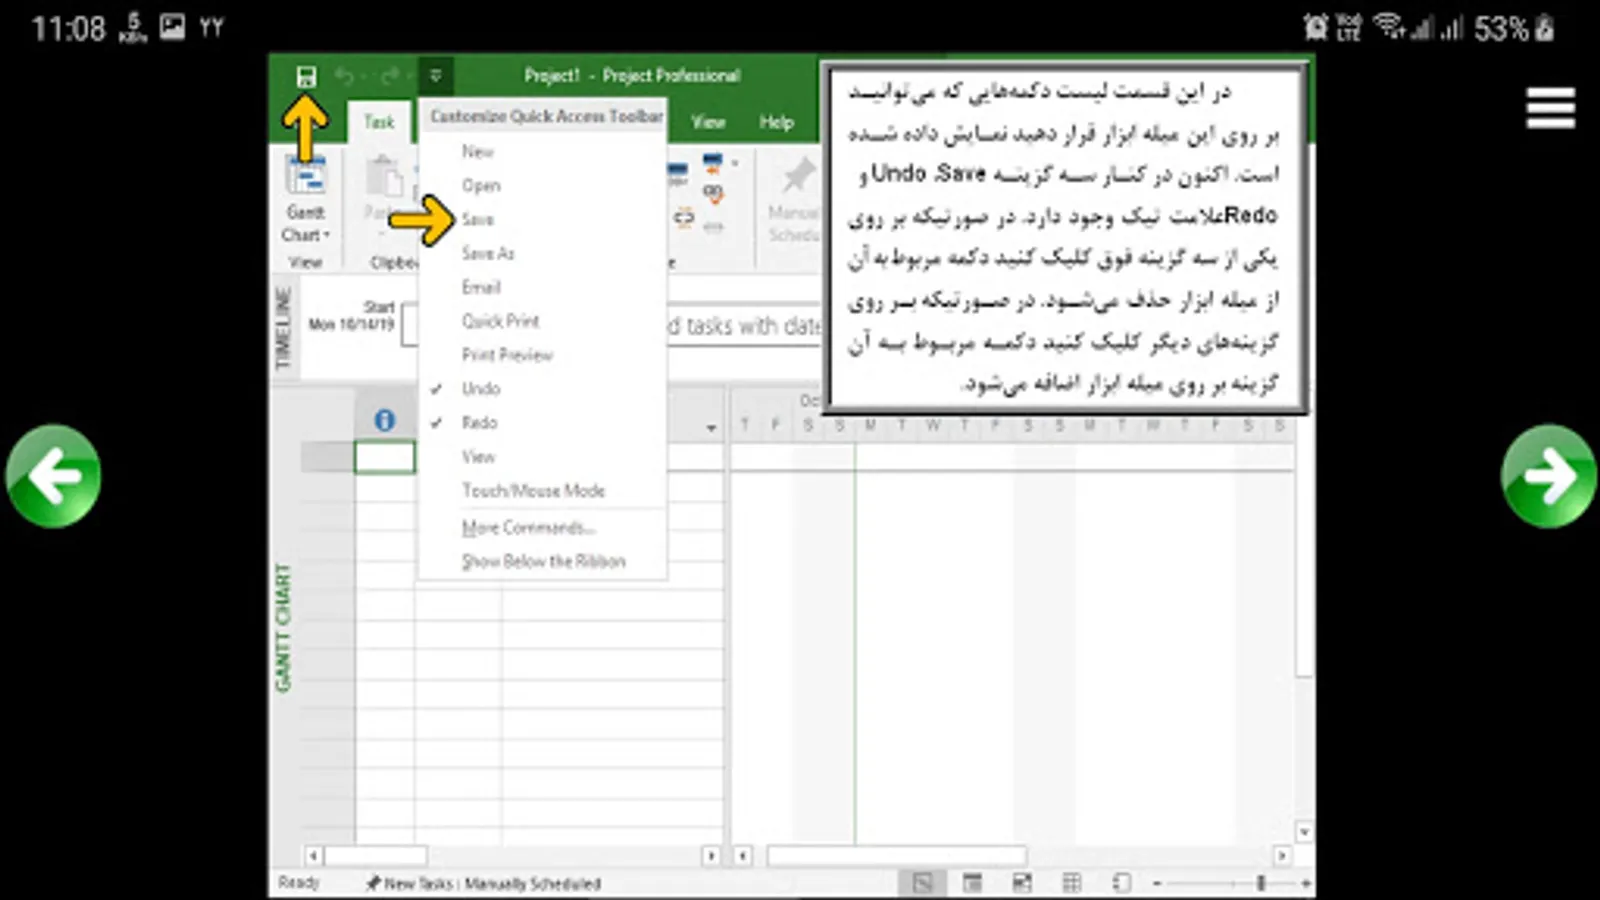
Task: Choose Show Below the Ribbon
Action: (543, 562)
